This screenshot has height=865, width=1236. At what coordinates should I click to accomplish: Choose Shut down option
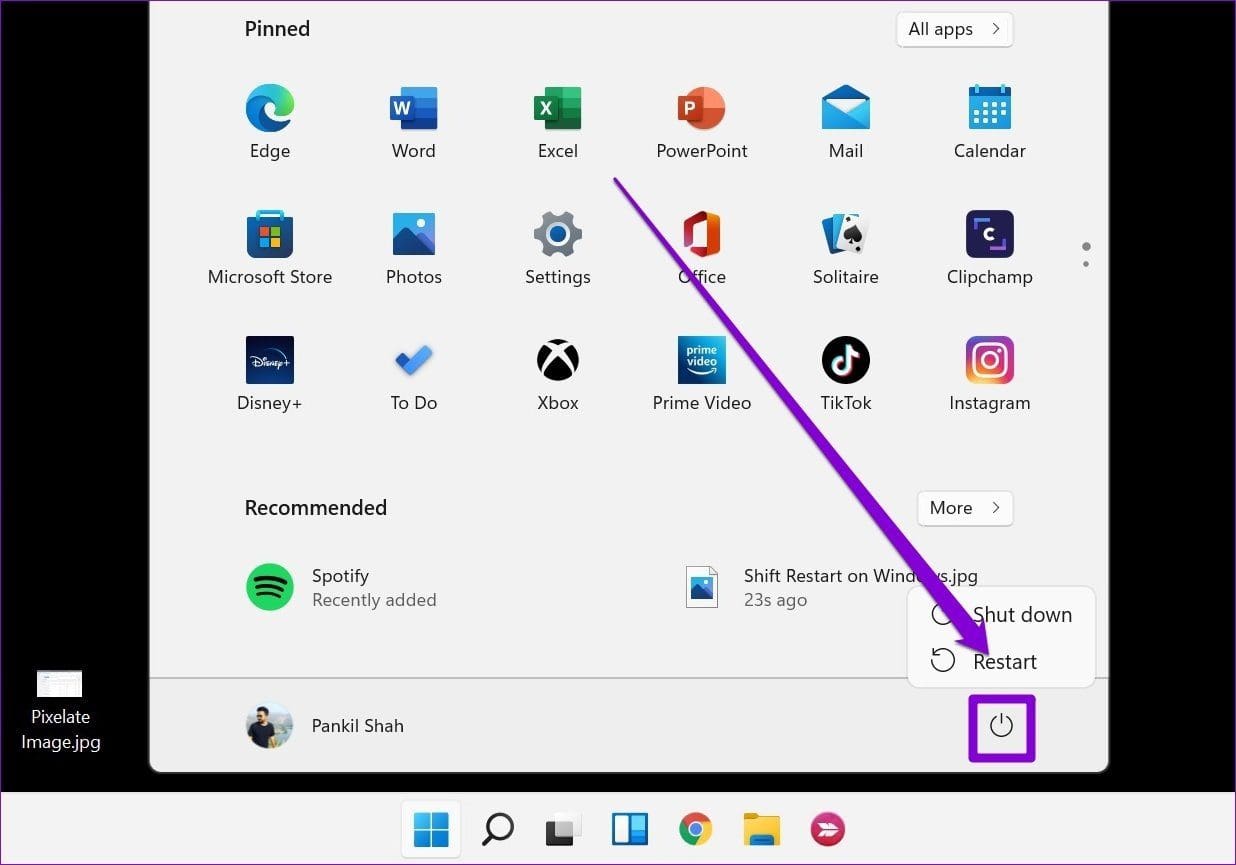1021,614
